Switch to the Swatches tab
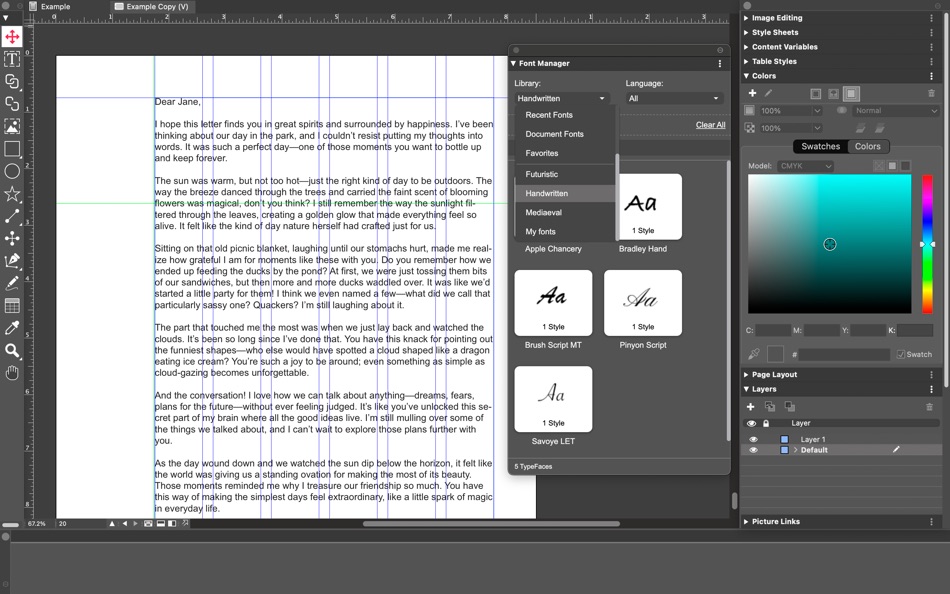Image resolution: width=950 pixels, height=594 pixels. (x=820, y=146)
